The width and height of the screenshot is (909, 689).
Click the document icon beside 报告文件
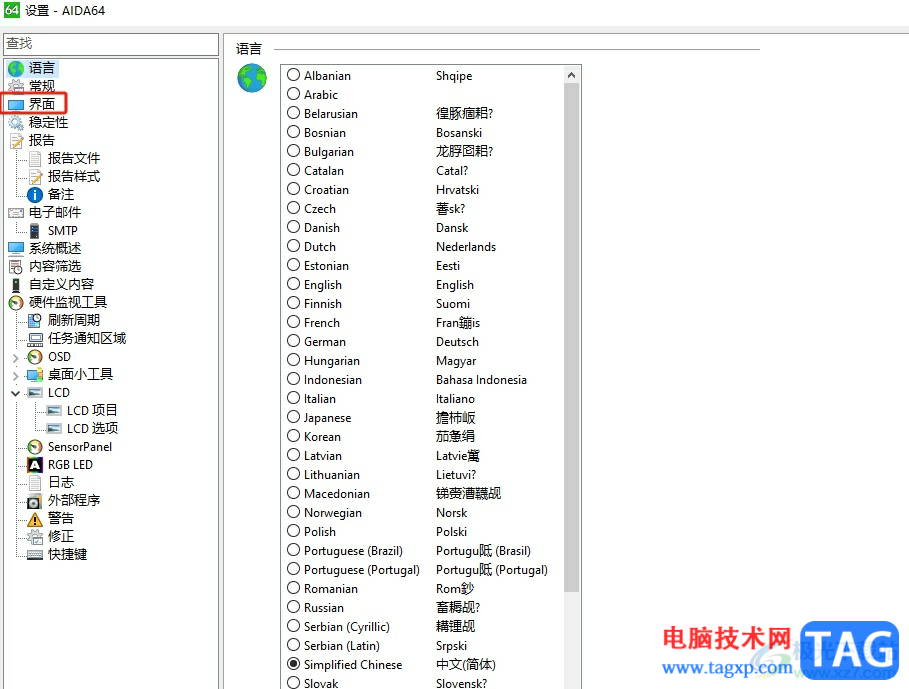[x=35, y=158]
